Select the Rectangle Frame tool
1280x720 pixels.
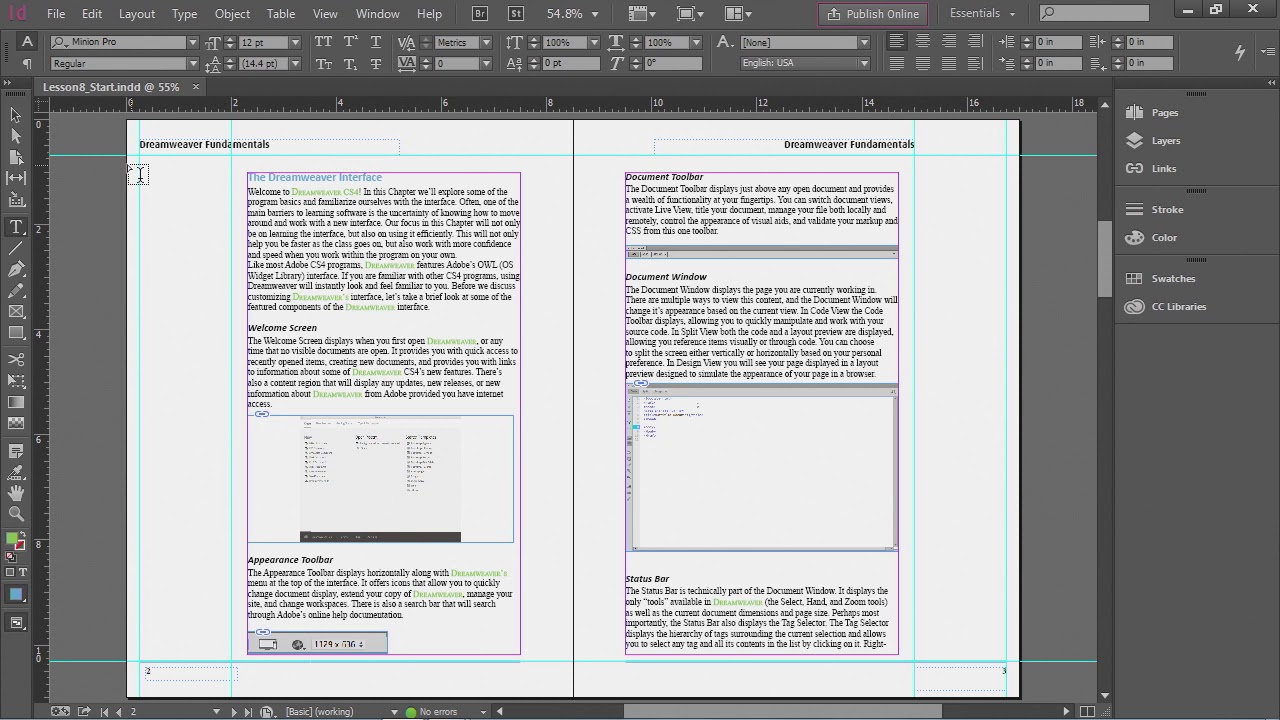pyautogui.click(x=16, y=311)
